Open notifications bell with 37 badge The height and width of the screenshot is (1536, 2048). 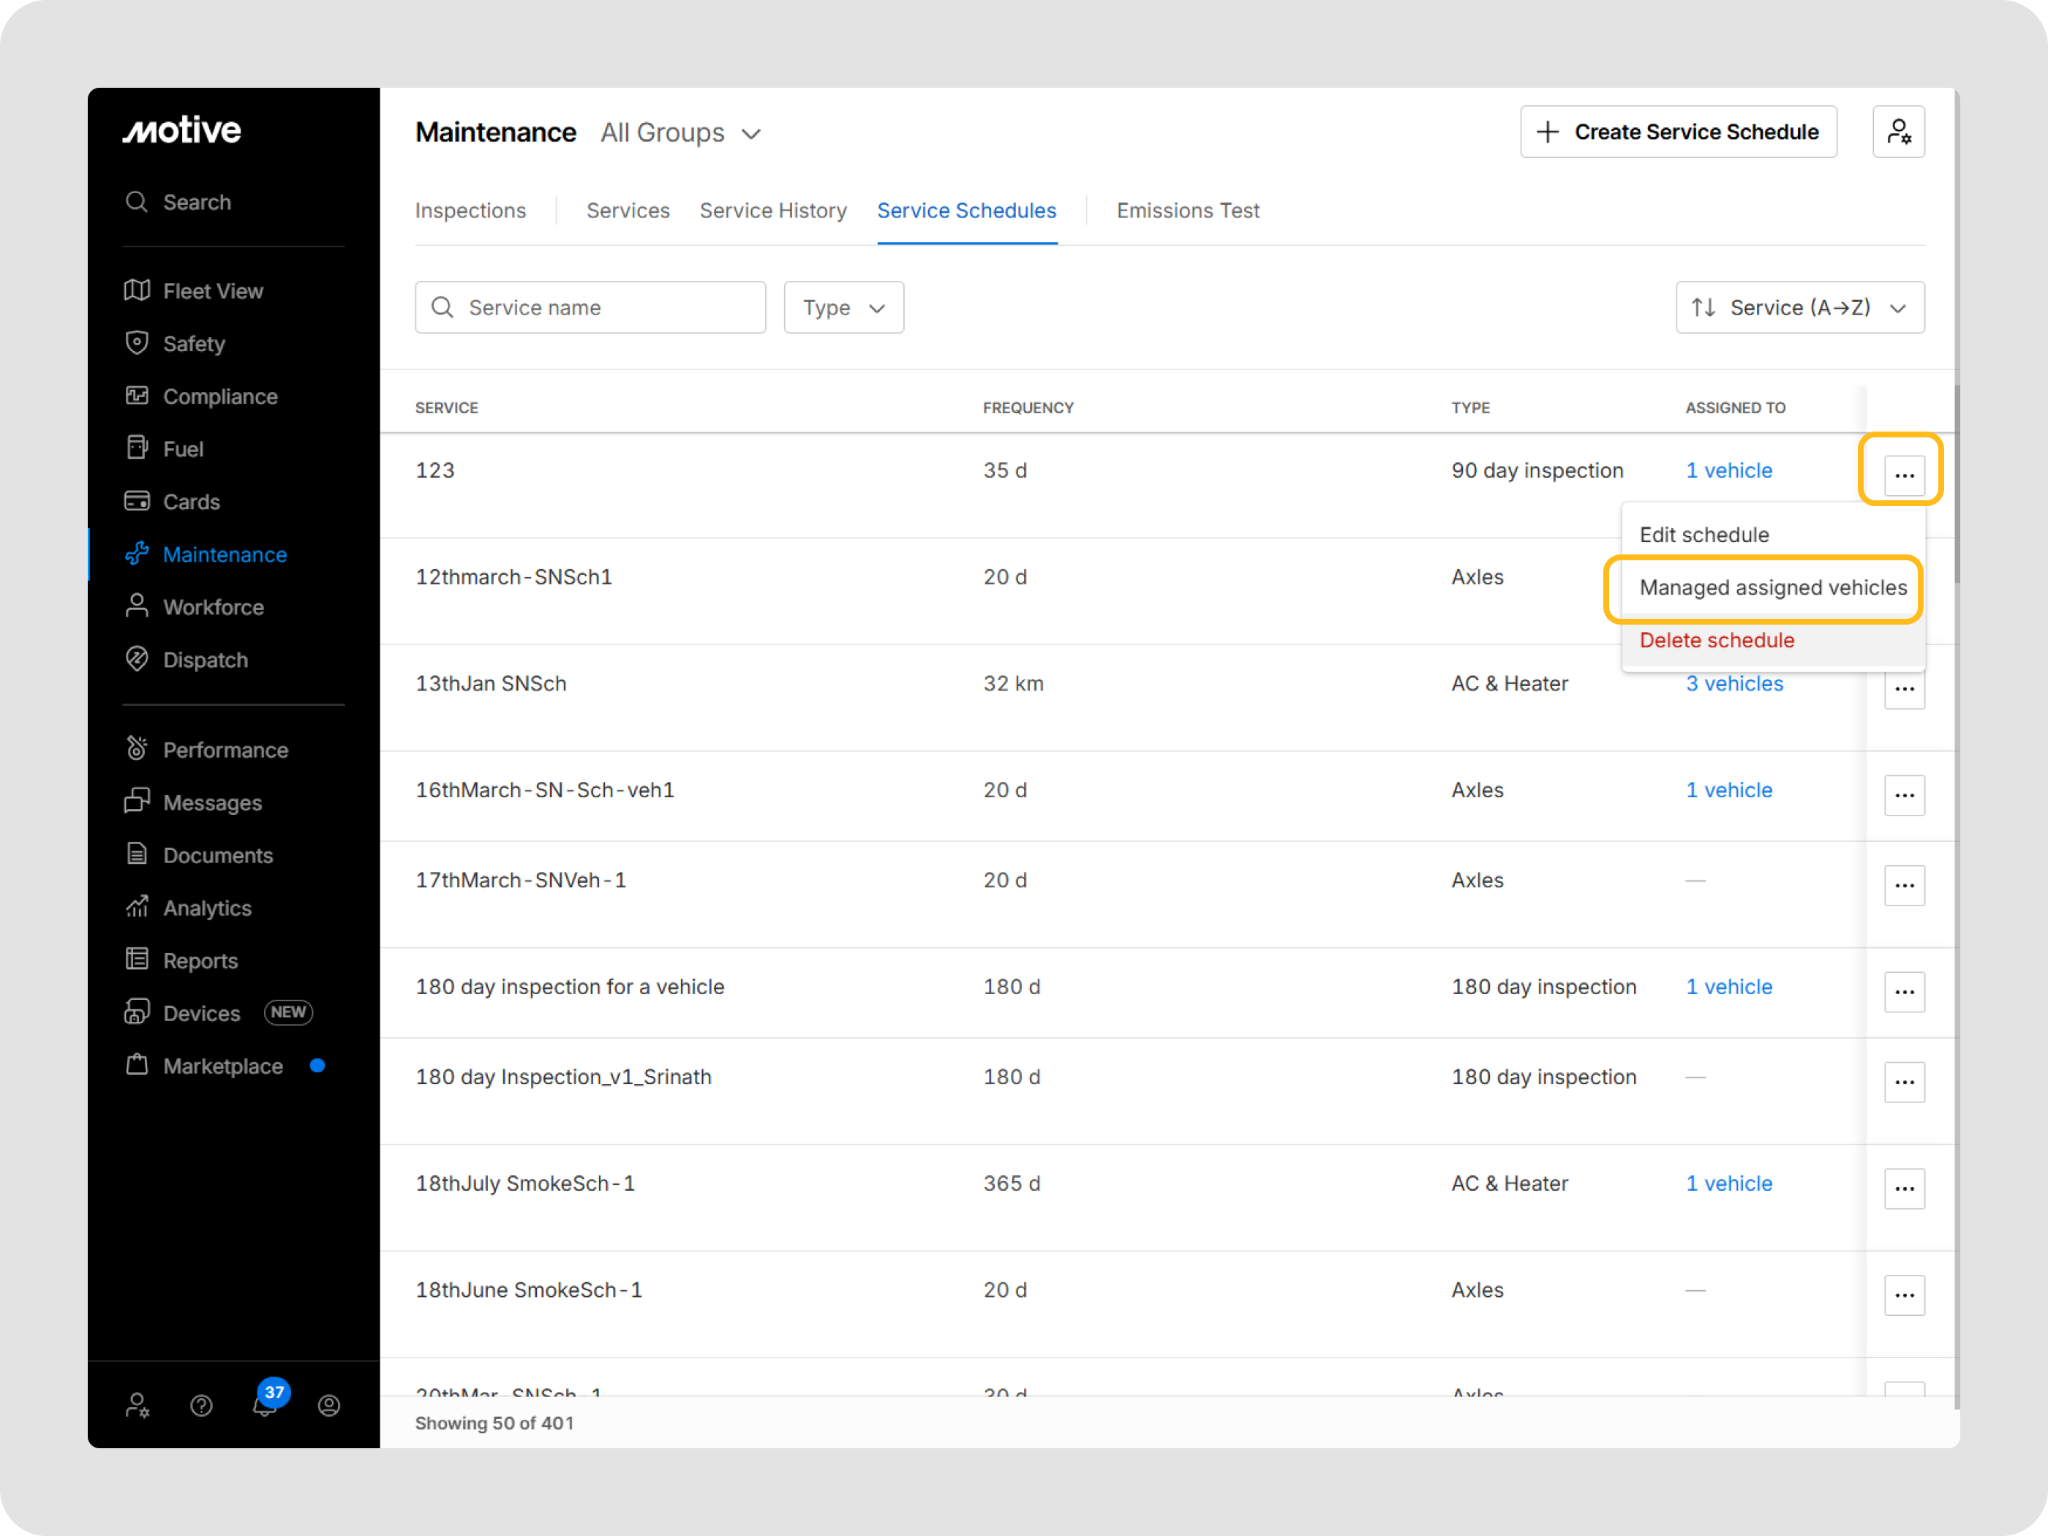(265, 1404)
